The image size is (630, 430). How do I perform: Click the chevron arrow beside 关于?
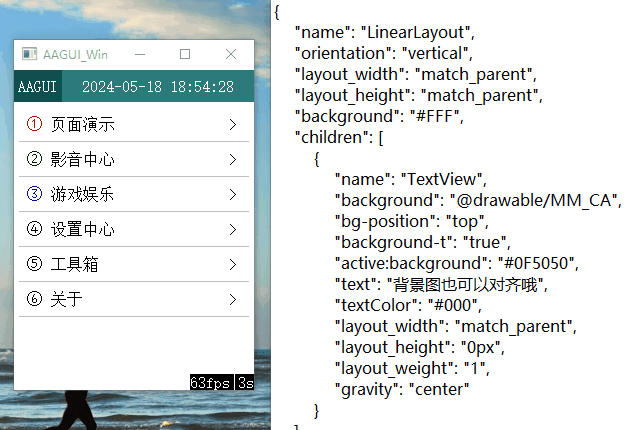233,299
